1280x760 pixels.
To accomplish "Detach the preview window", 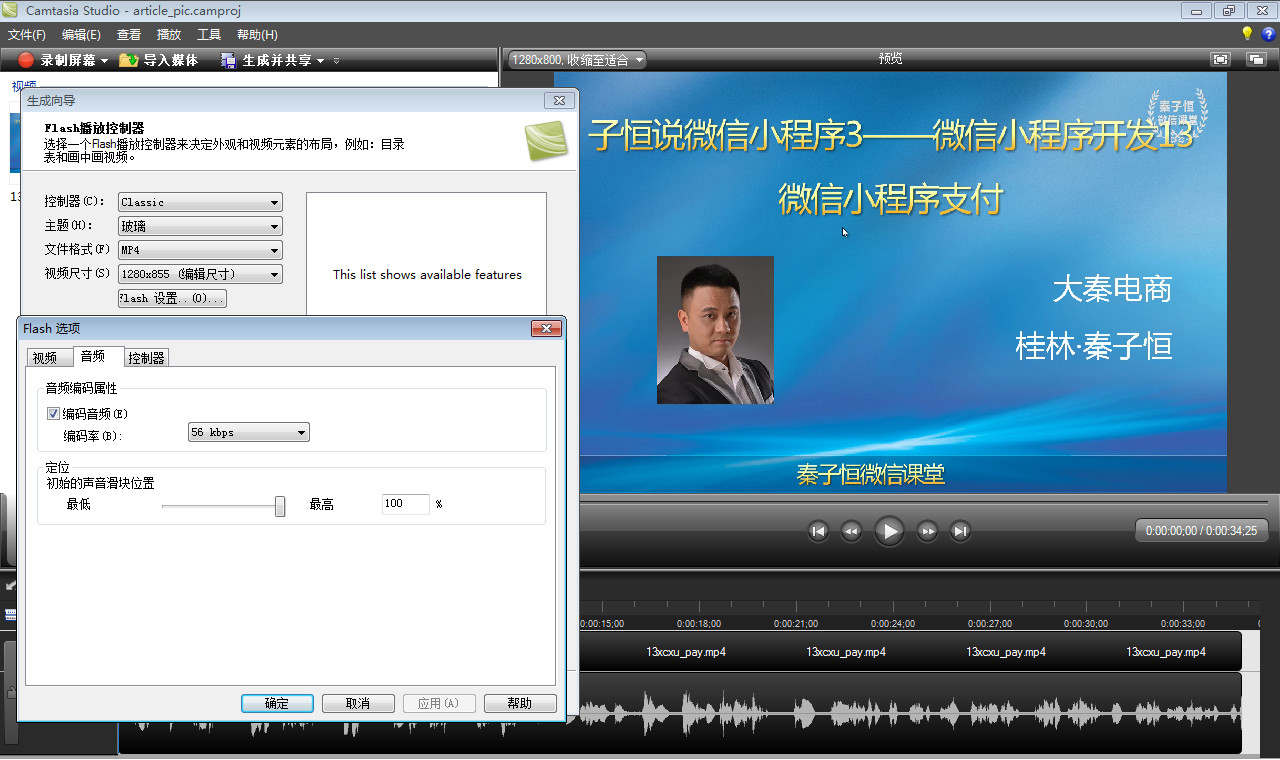I will pos(1256,59).
